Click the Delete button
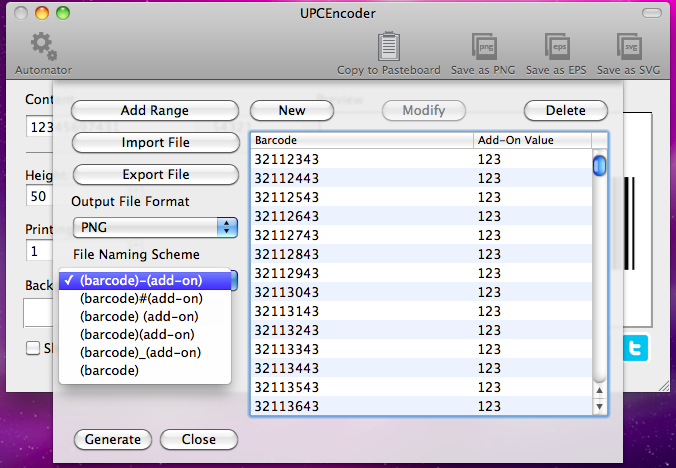This screenshot has width=676, height=468. pyautogui.click(x=566, y=110)
